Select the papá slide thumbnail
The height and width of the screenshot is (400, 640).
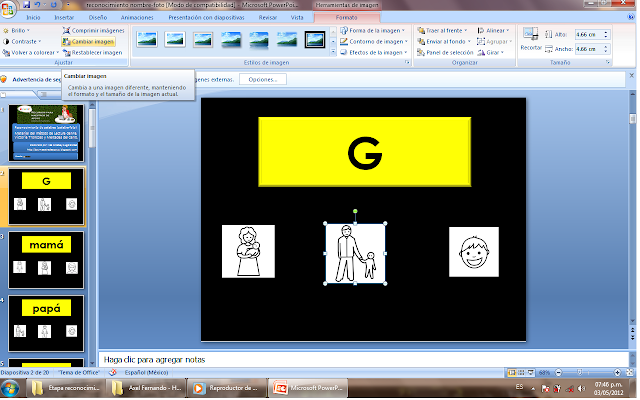[46, 324]
